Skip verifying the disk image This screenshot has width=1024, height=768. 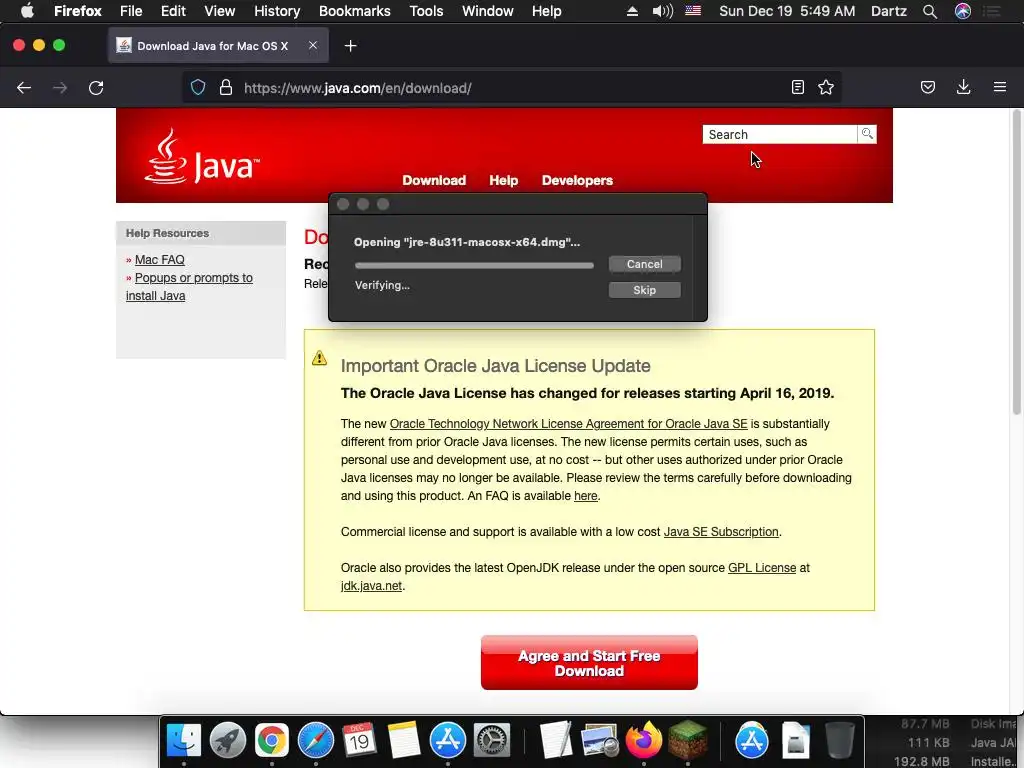(x=645, y=290)
